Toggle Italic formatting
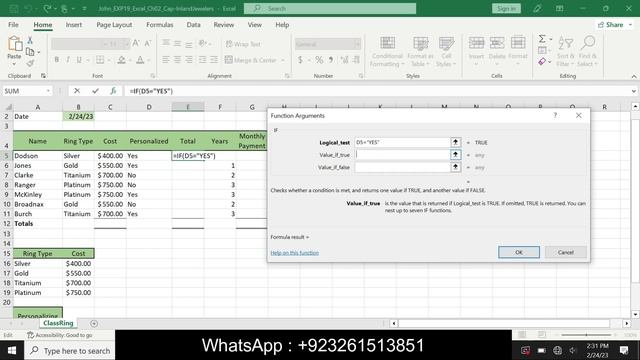This screenshot has width=640, height=360. 68,60
